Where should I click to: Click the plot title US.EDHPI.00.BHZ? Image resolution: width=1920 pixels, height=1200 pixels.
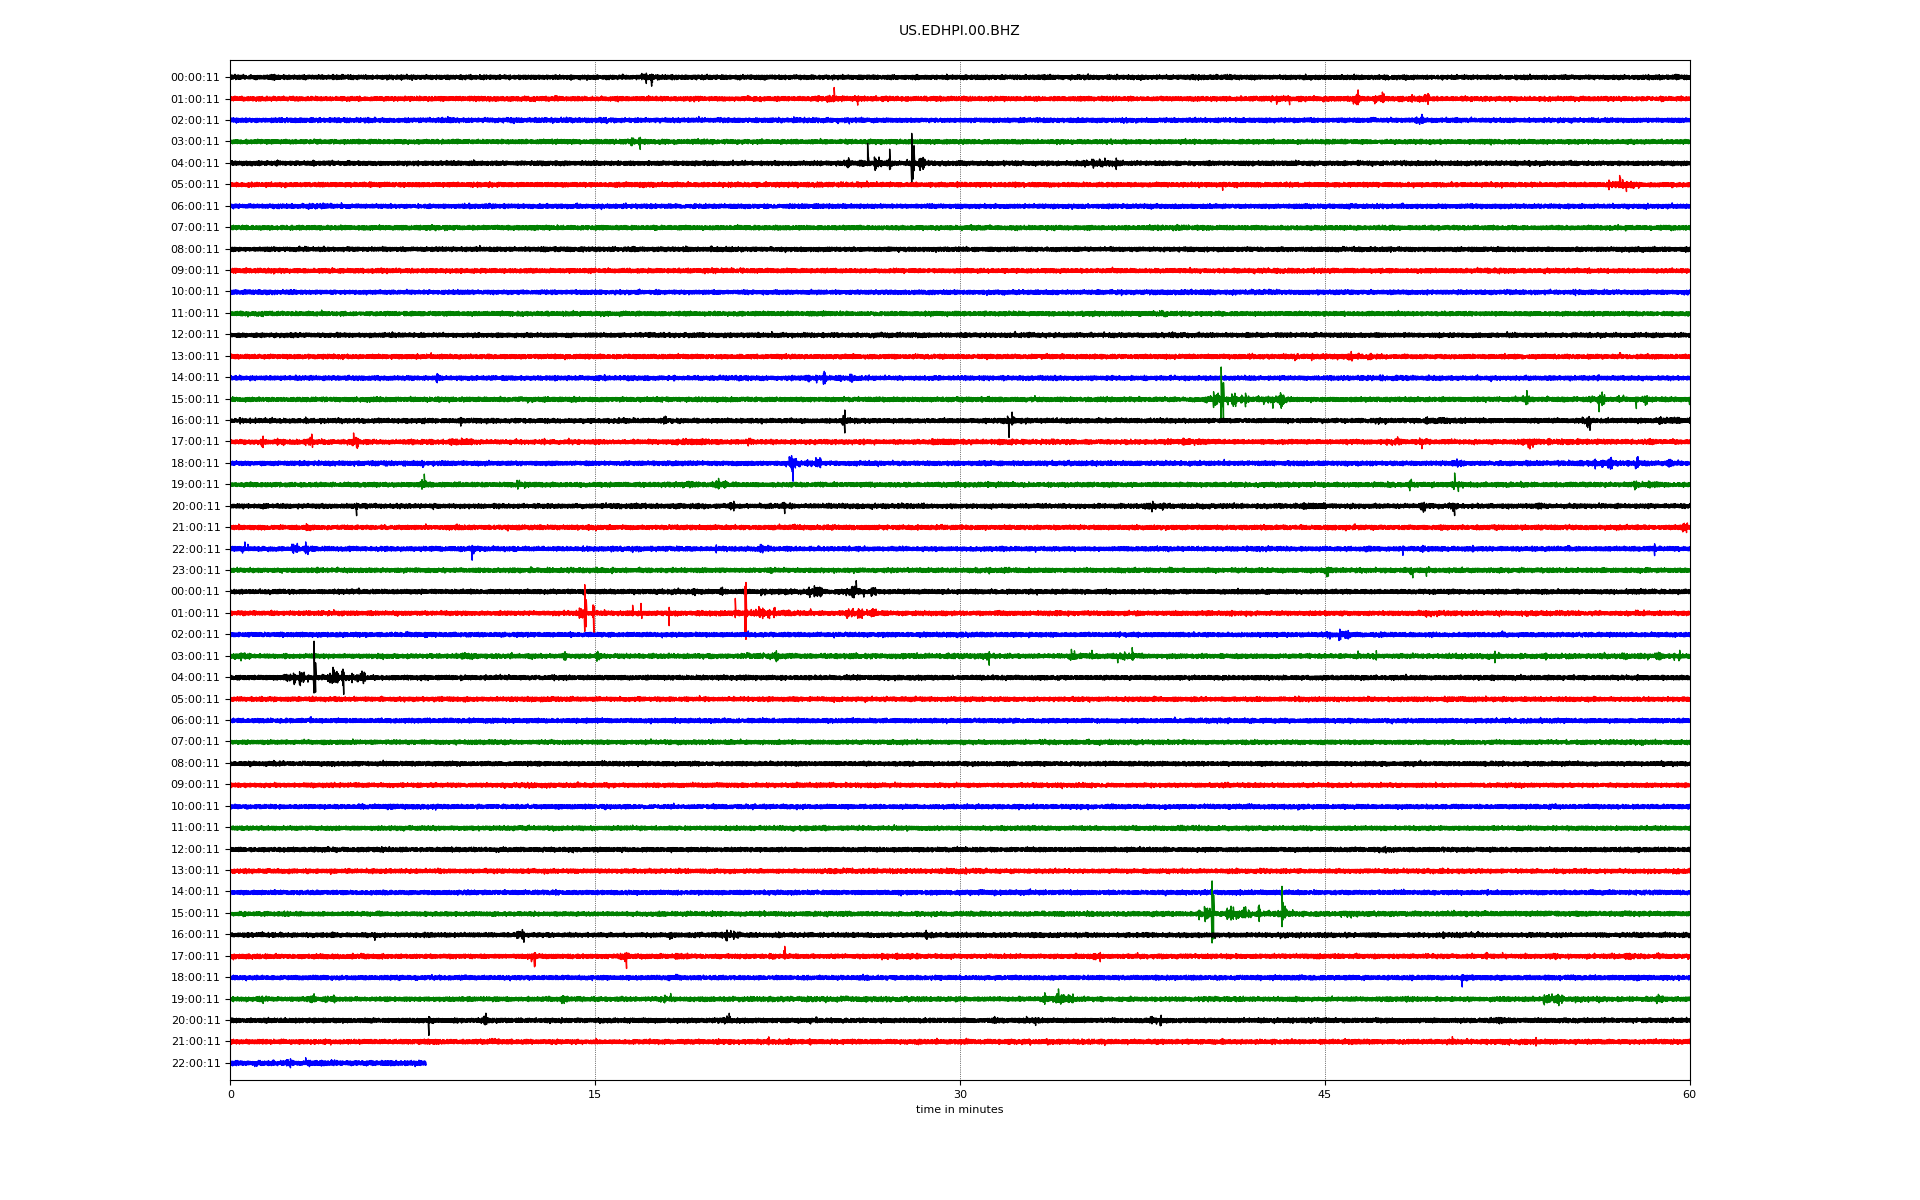(x=958, y=31)
